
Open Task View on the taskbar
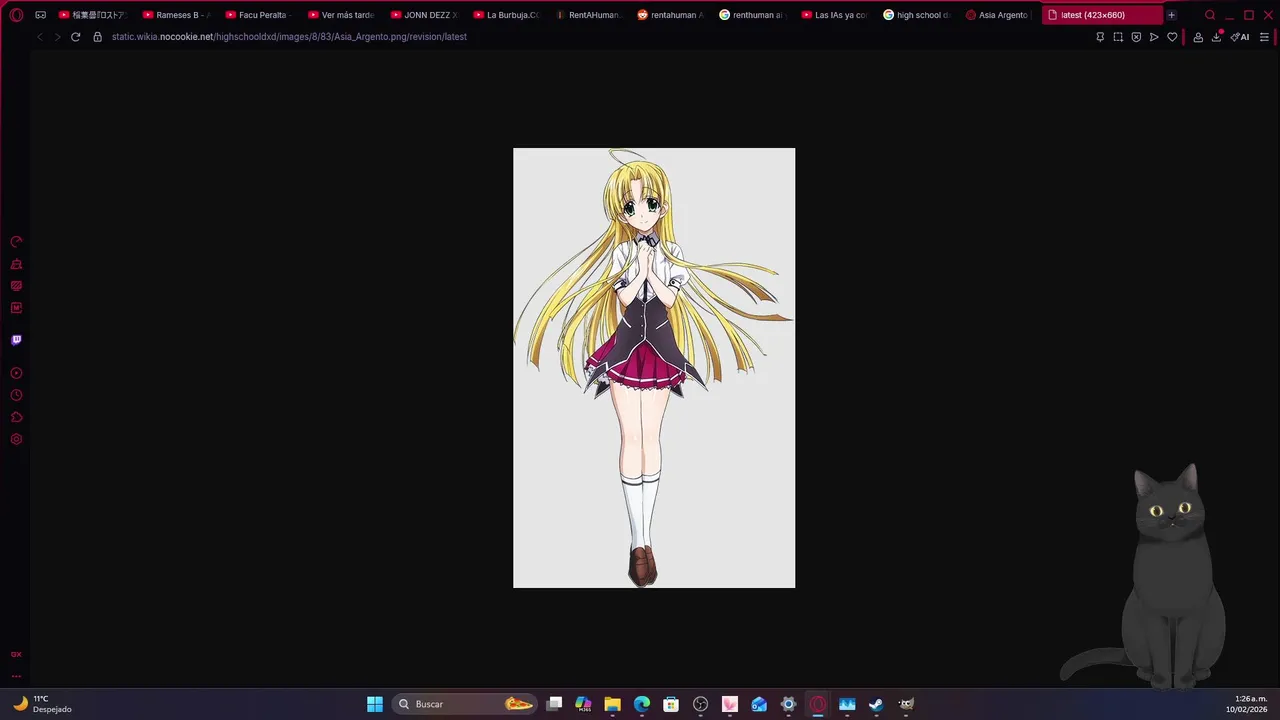[x=554, y=704]
